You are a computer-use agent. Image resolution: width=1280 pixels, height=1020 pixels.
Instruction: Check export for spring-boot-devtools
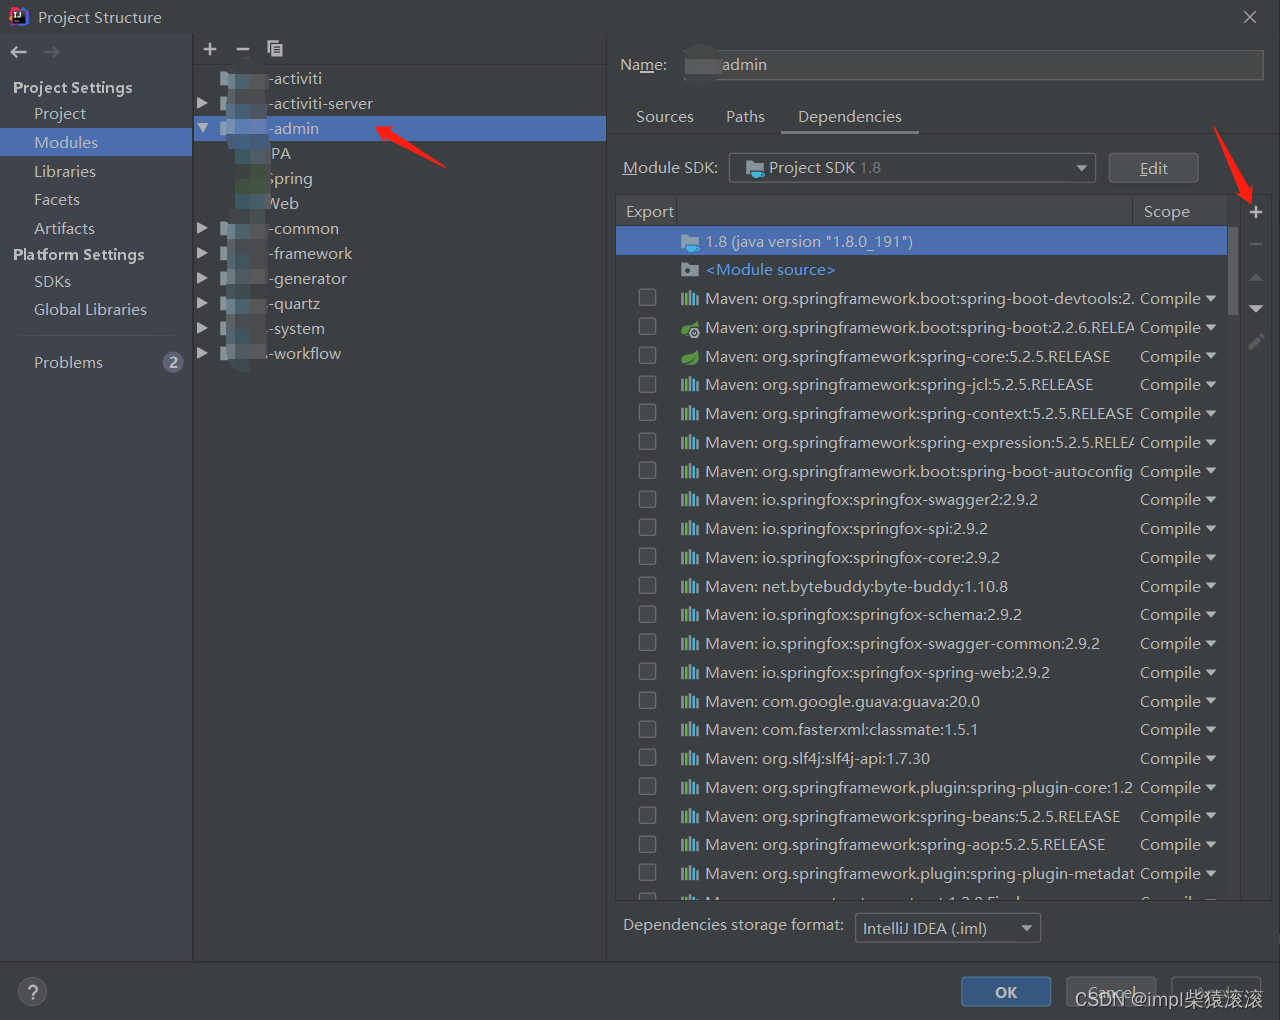[648, 298]
